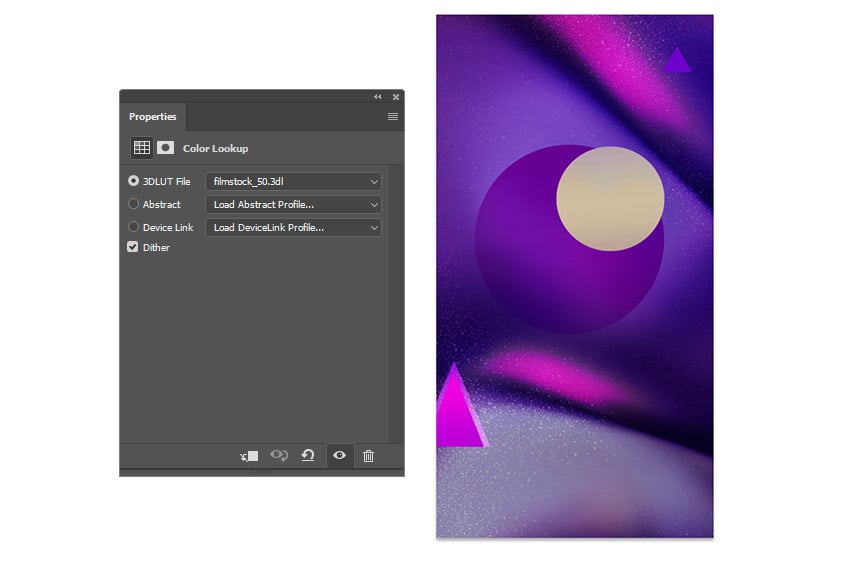The height and width of the screenshot is (564, 850).
Task: Click the beige circle in artwork
Action: [610, 198]
